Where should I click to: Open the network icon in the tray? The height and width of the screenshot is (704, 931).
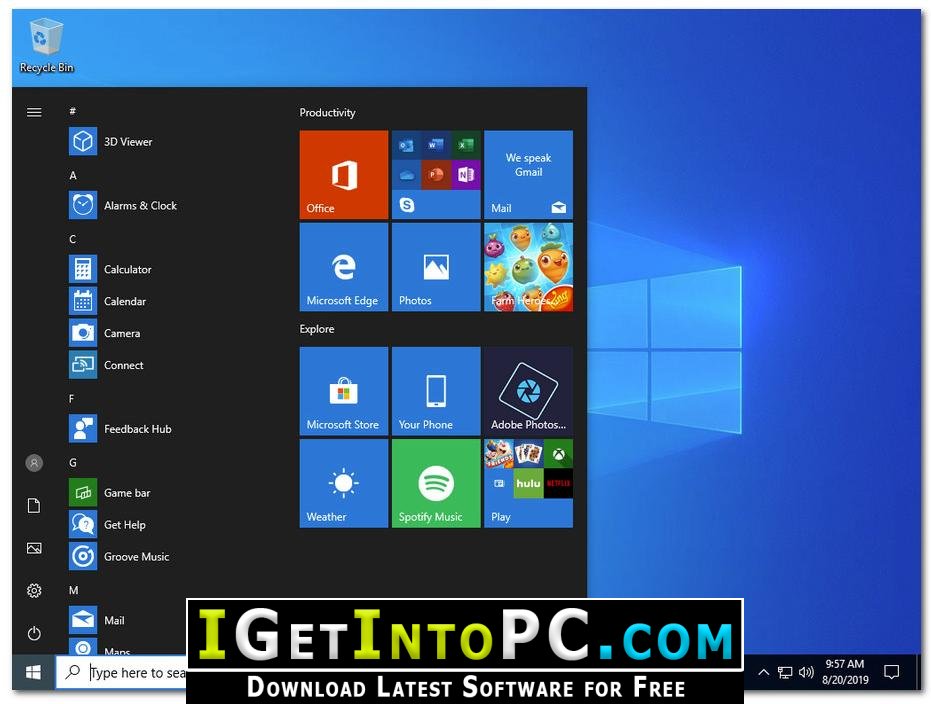click(785, 672)
